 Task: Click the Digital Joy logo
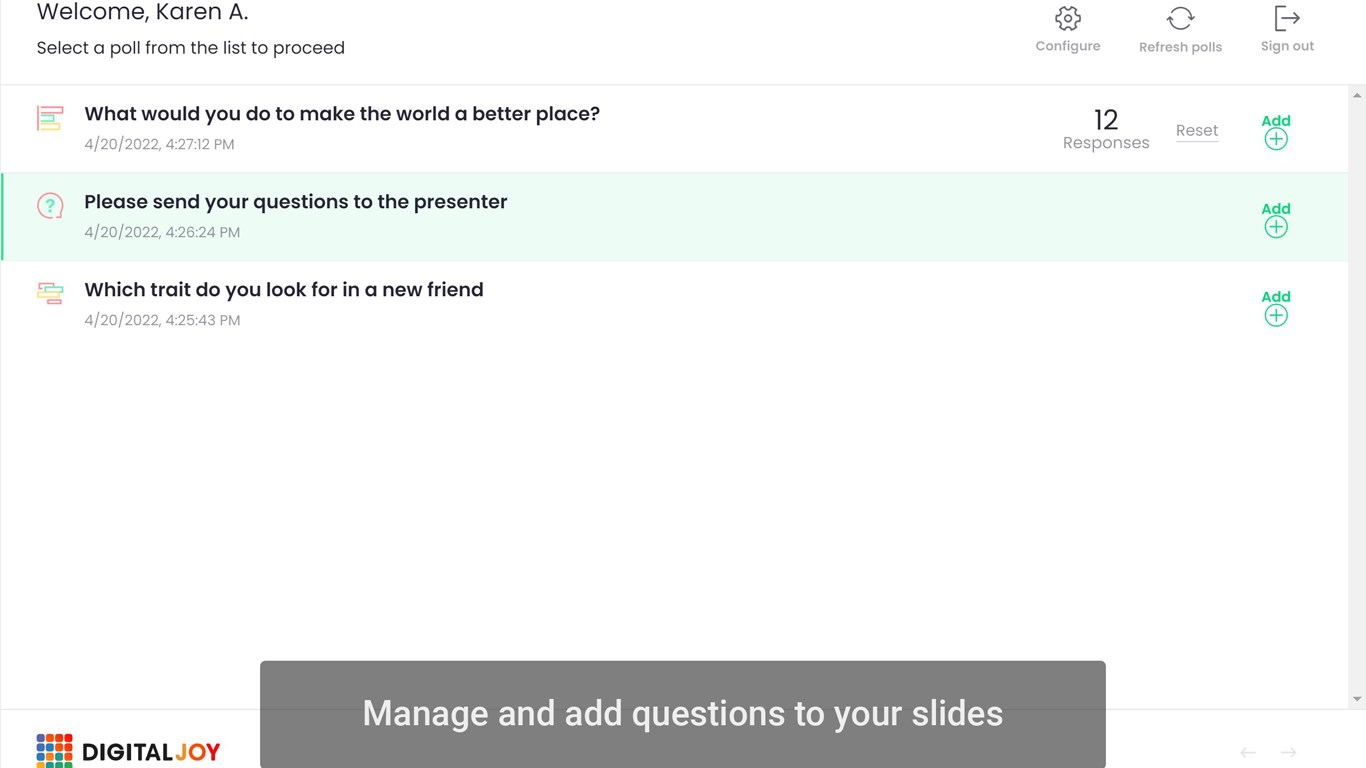click(128, 750)
